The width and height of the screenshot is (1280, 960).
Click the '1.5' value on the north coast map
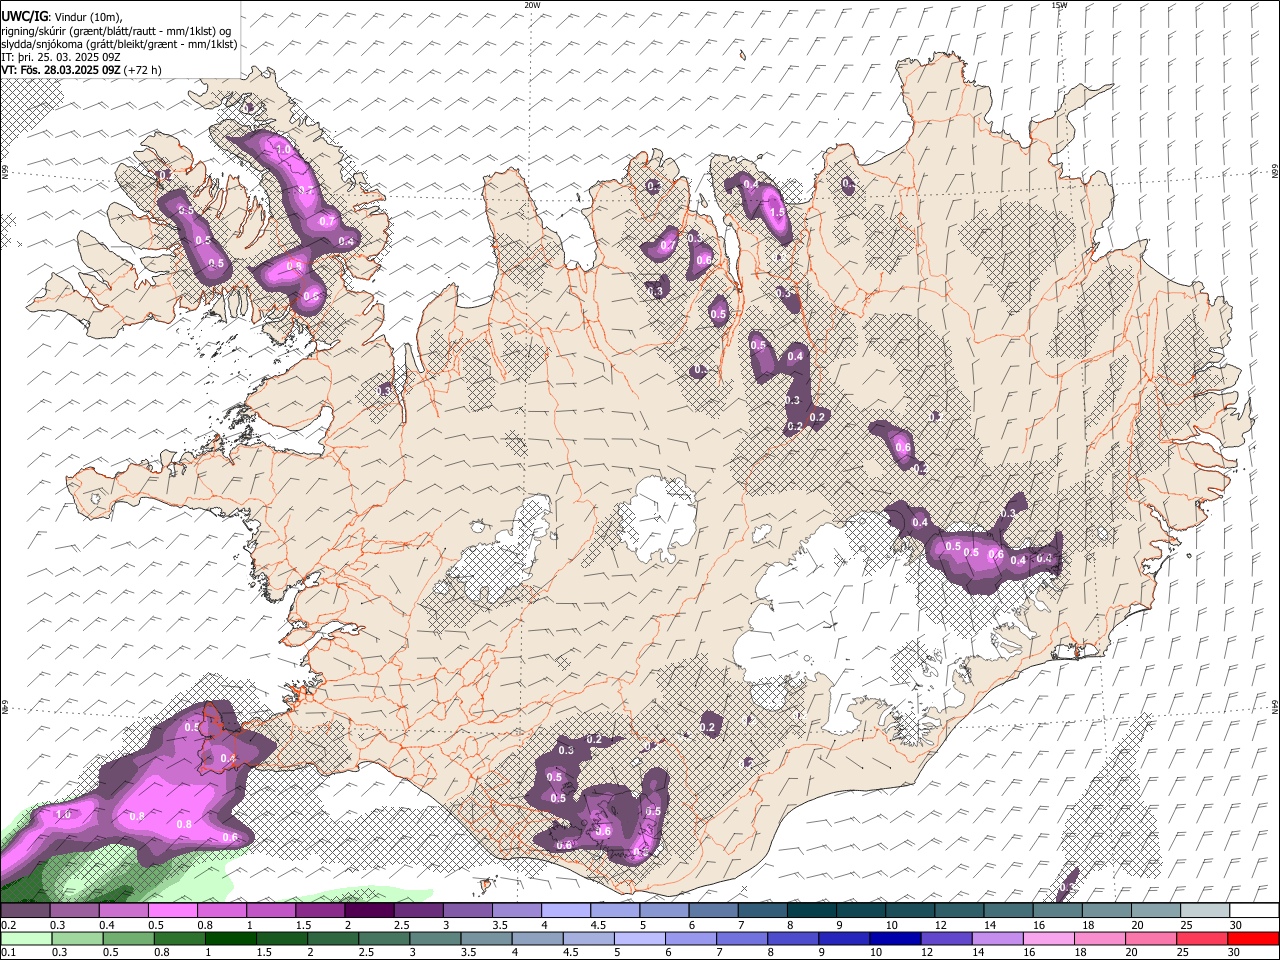777,212
